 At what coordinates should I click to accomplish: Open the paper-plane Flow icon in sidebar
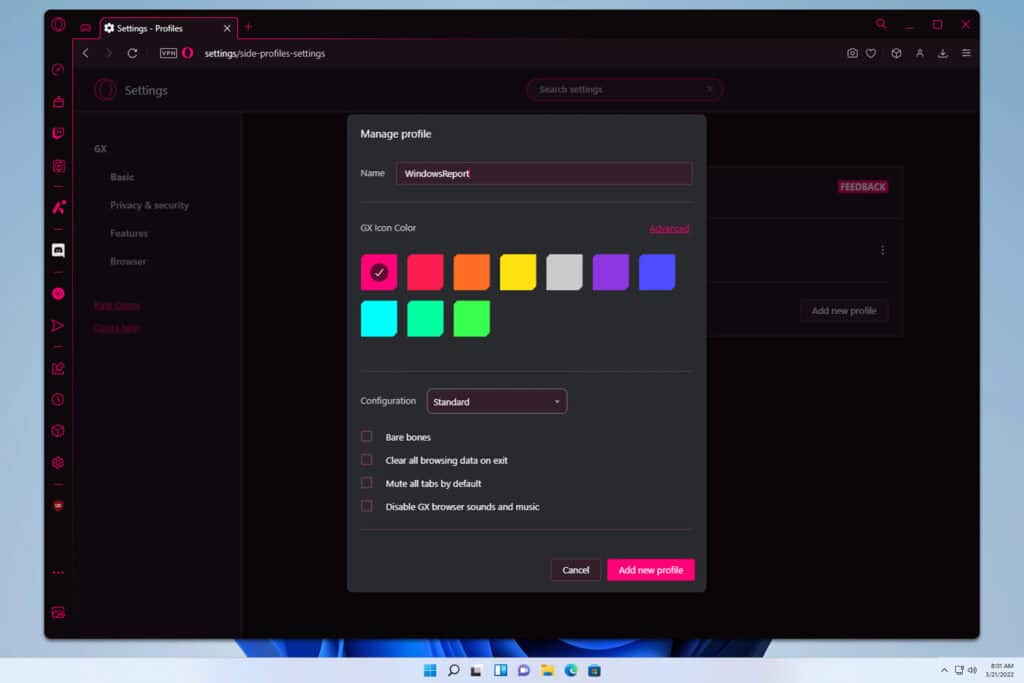coord(58,326)
